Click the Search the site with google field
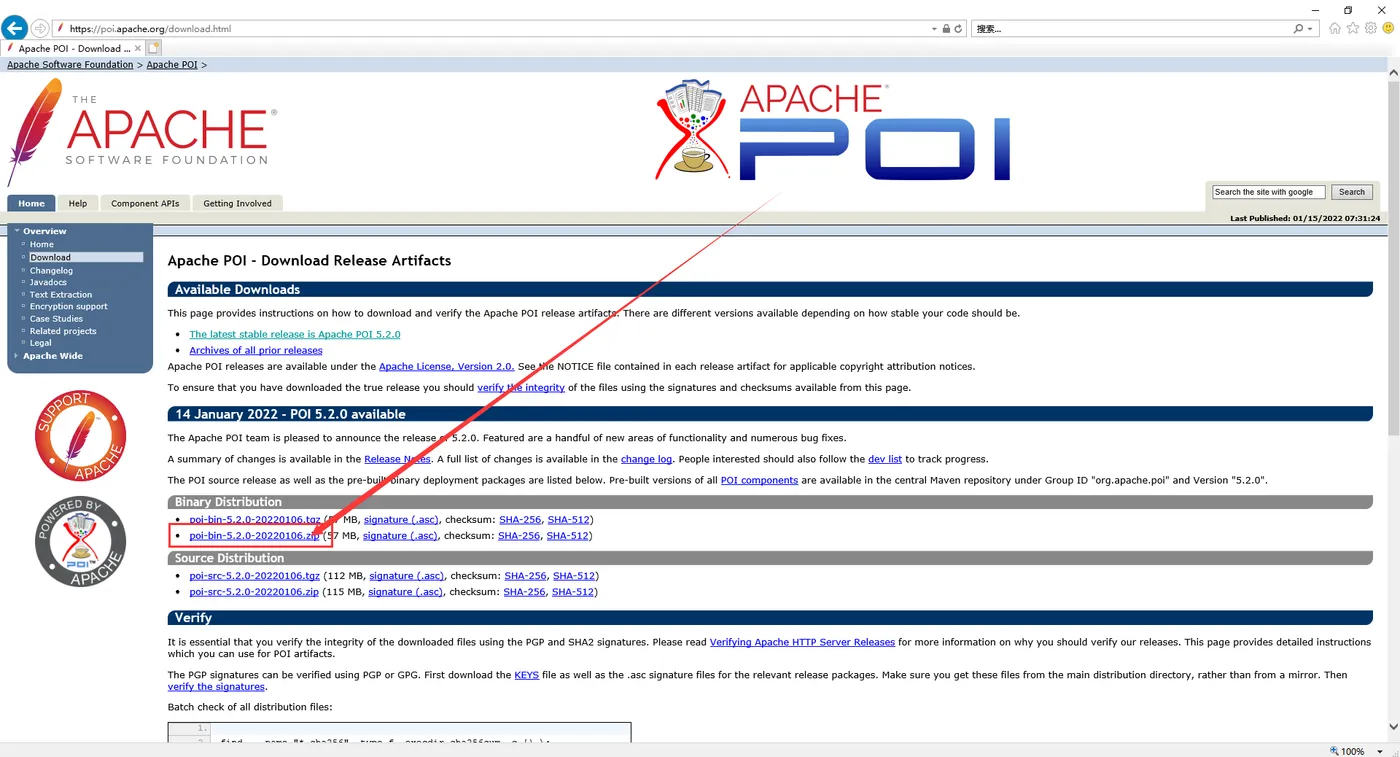This screenshot has width=1400, height=757. tap(1268, 192)
